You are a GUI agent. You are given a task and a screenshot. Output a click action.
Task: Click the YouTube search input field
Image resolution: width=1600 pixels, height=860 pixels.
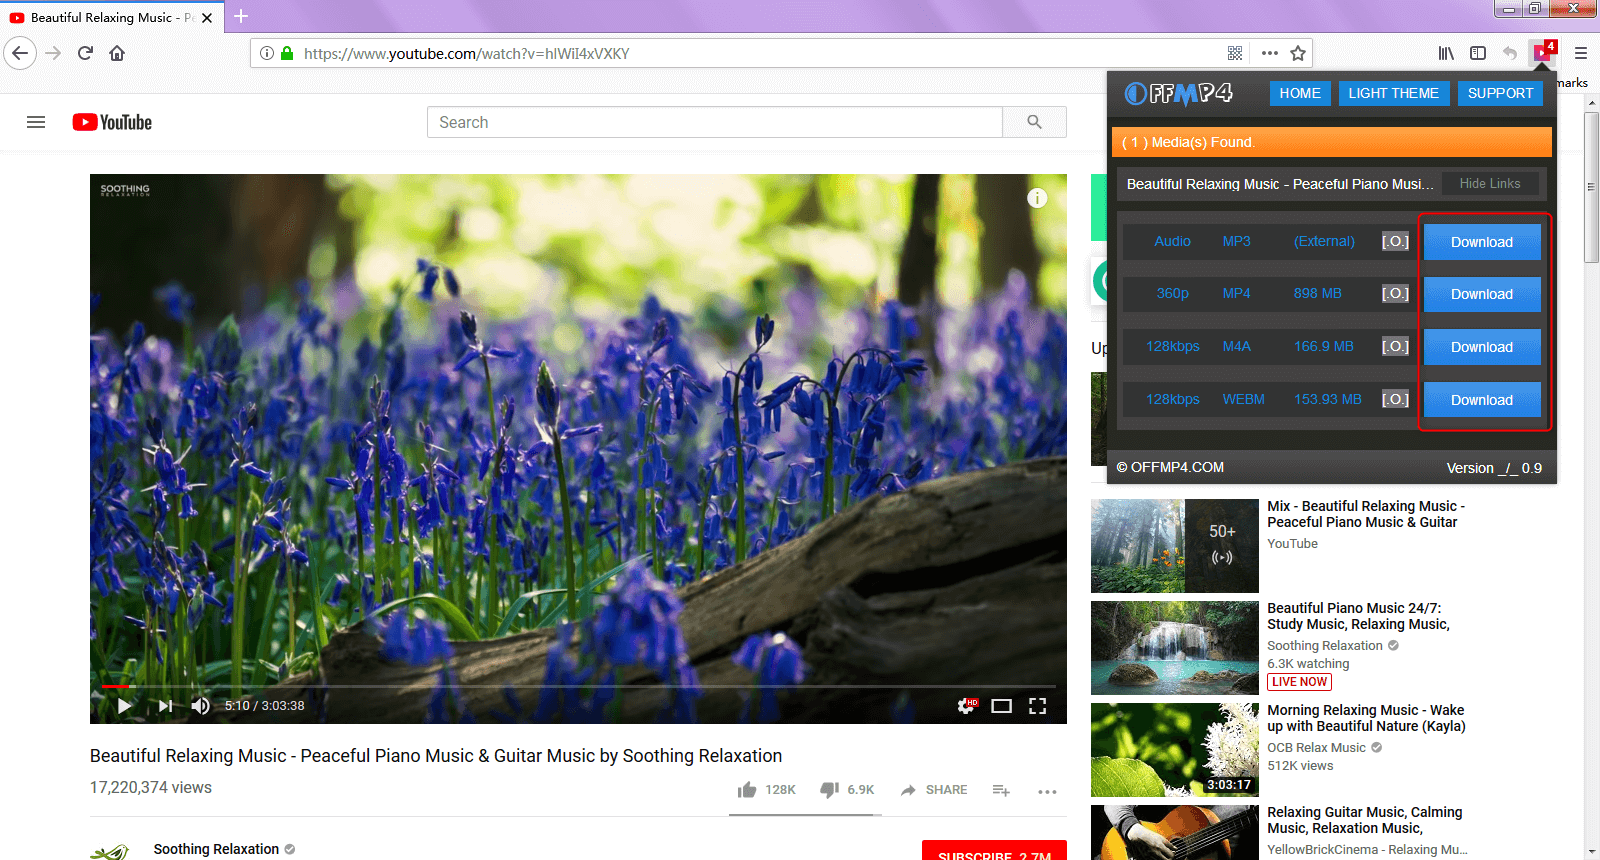[x=714, y=122]
